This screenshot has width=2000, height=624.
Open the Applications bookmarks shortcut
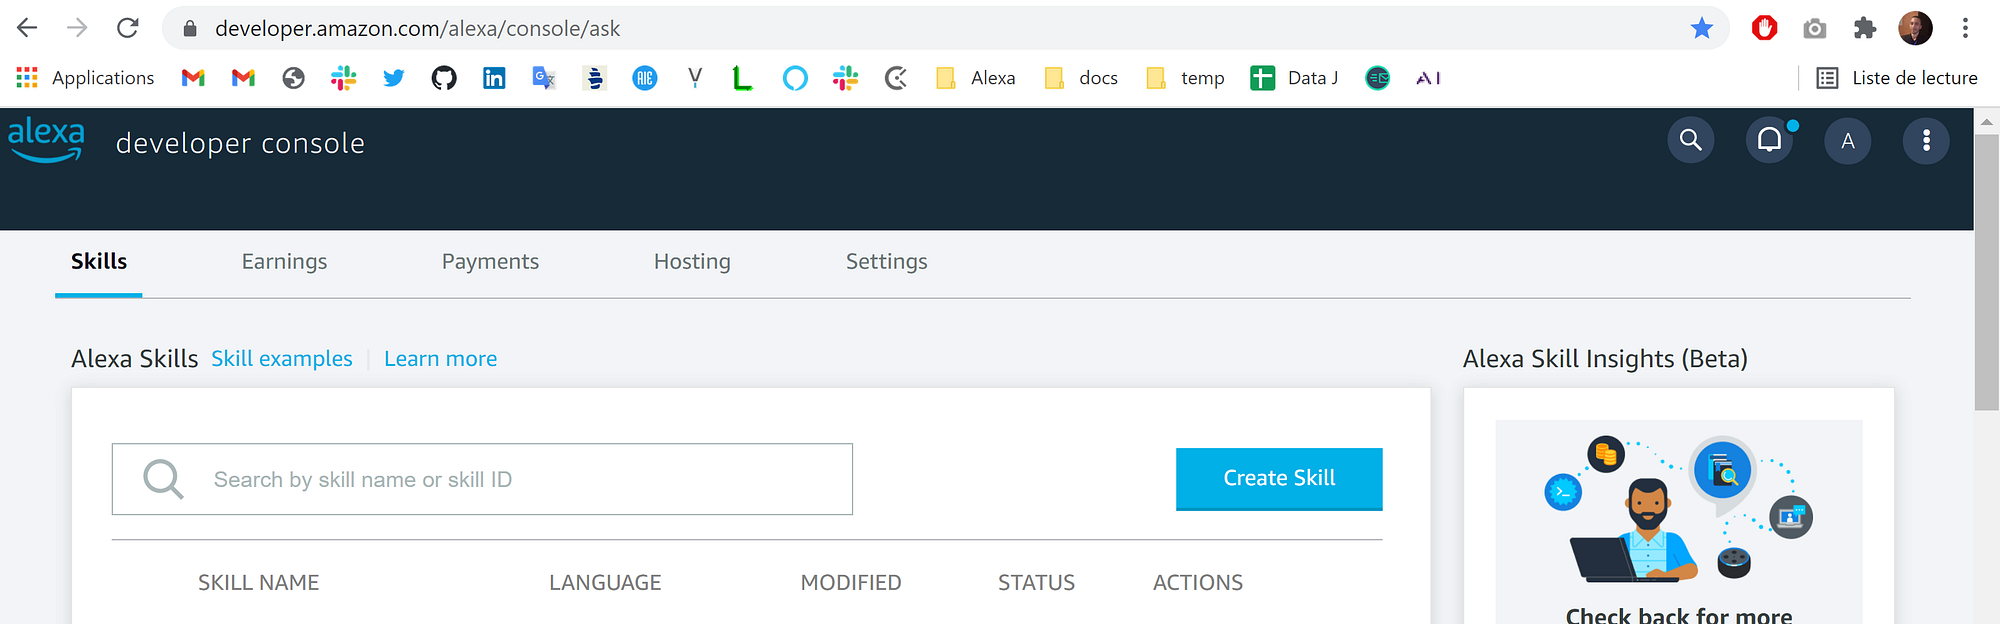point(85,78)
